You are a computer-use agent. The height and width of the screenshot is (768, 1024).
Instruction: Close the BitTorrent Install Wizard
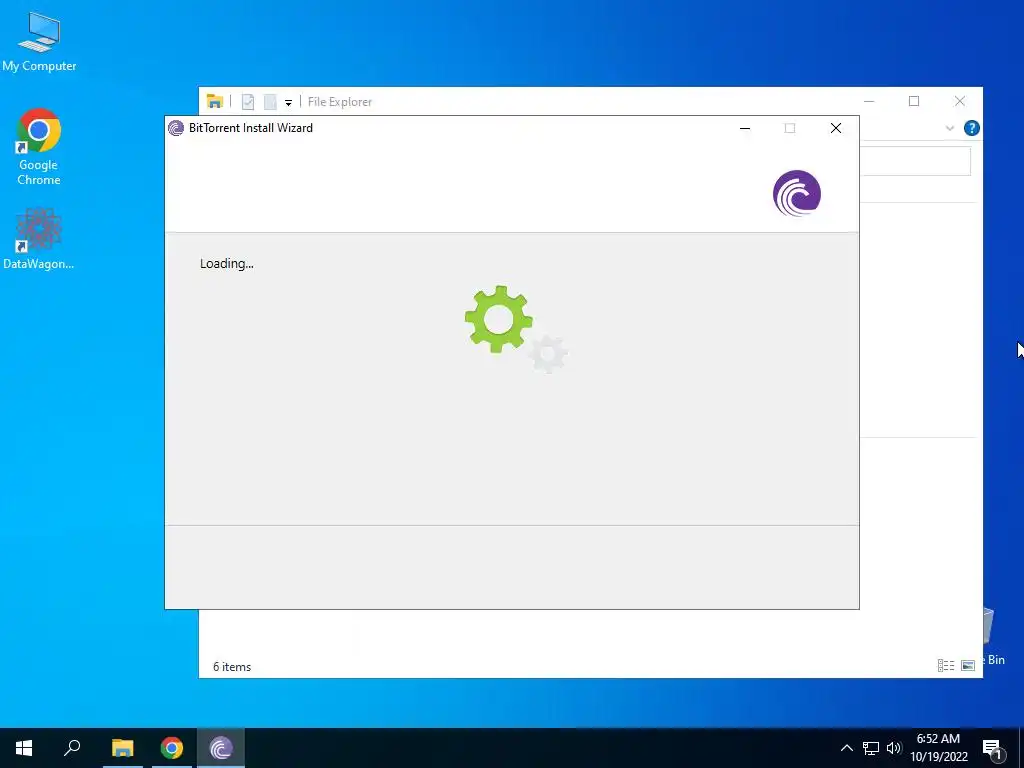click(836, 128)
